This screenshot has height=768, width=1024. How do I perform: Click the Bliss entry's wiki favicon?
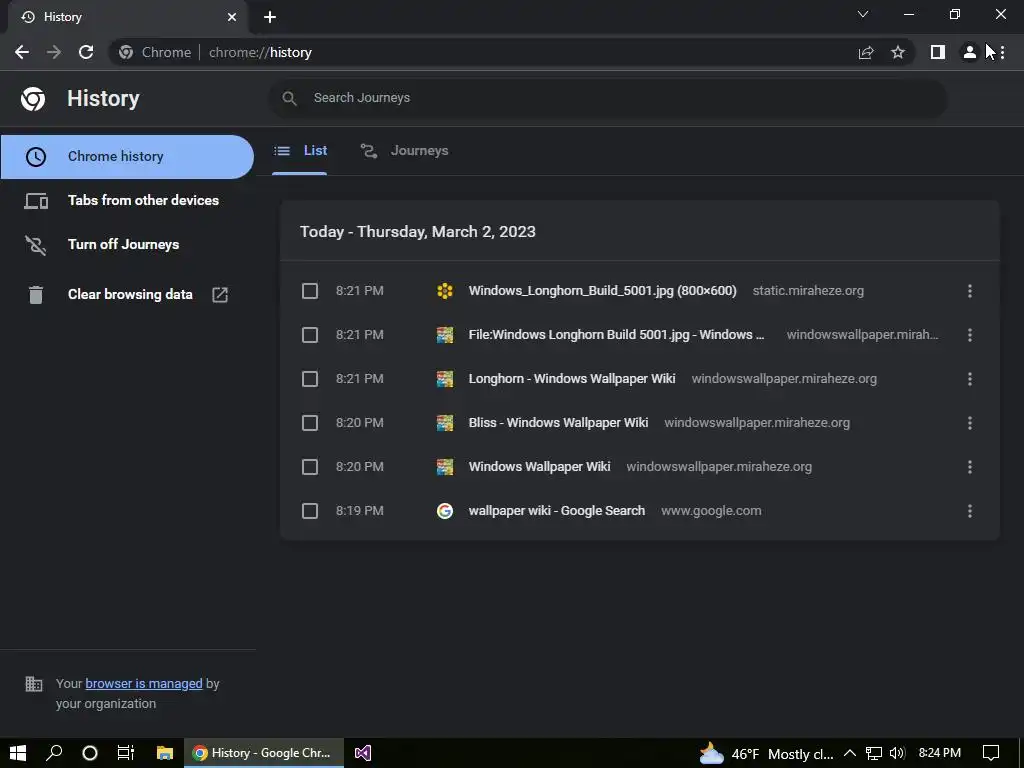pyautogui.click(x=445, y=423)
